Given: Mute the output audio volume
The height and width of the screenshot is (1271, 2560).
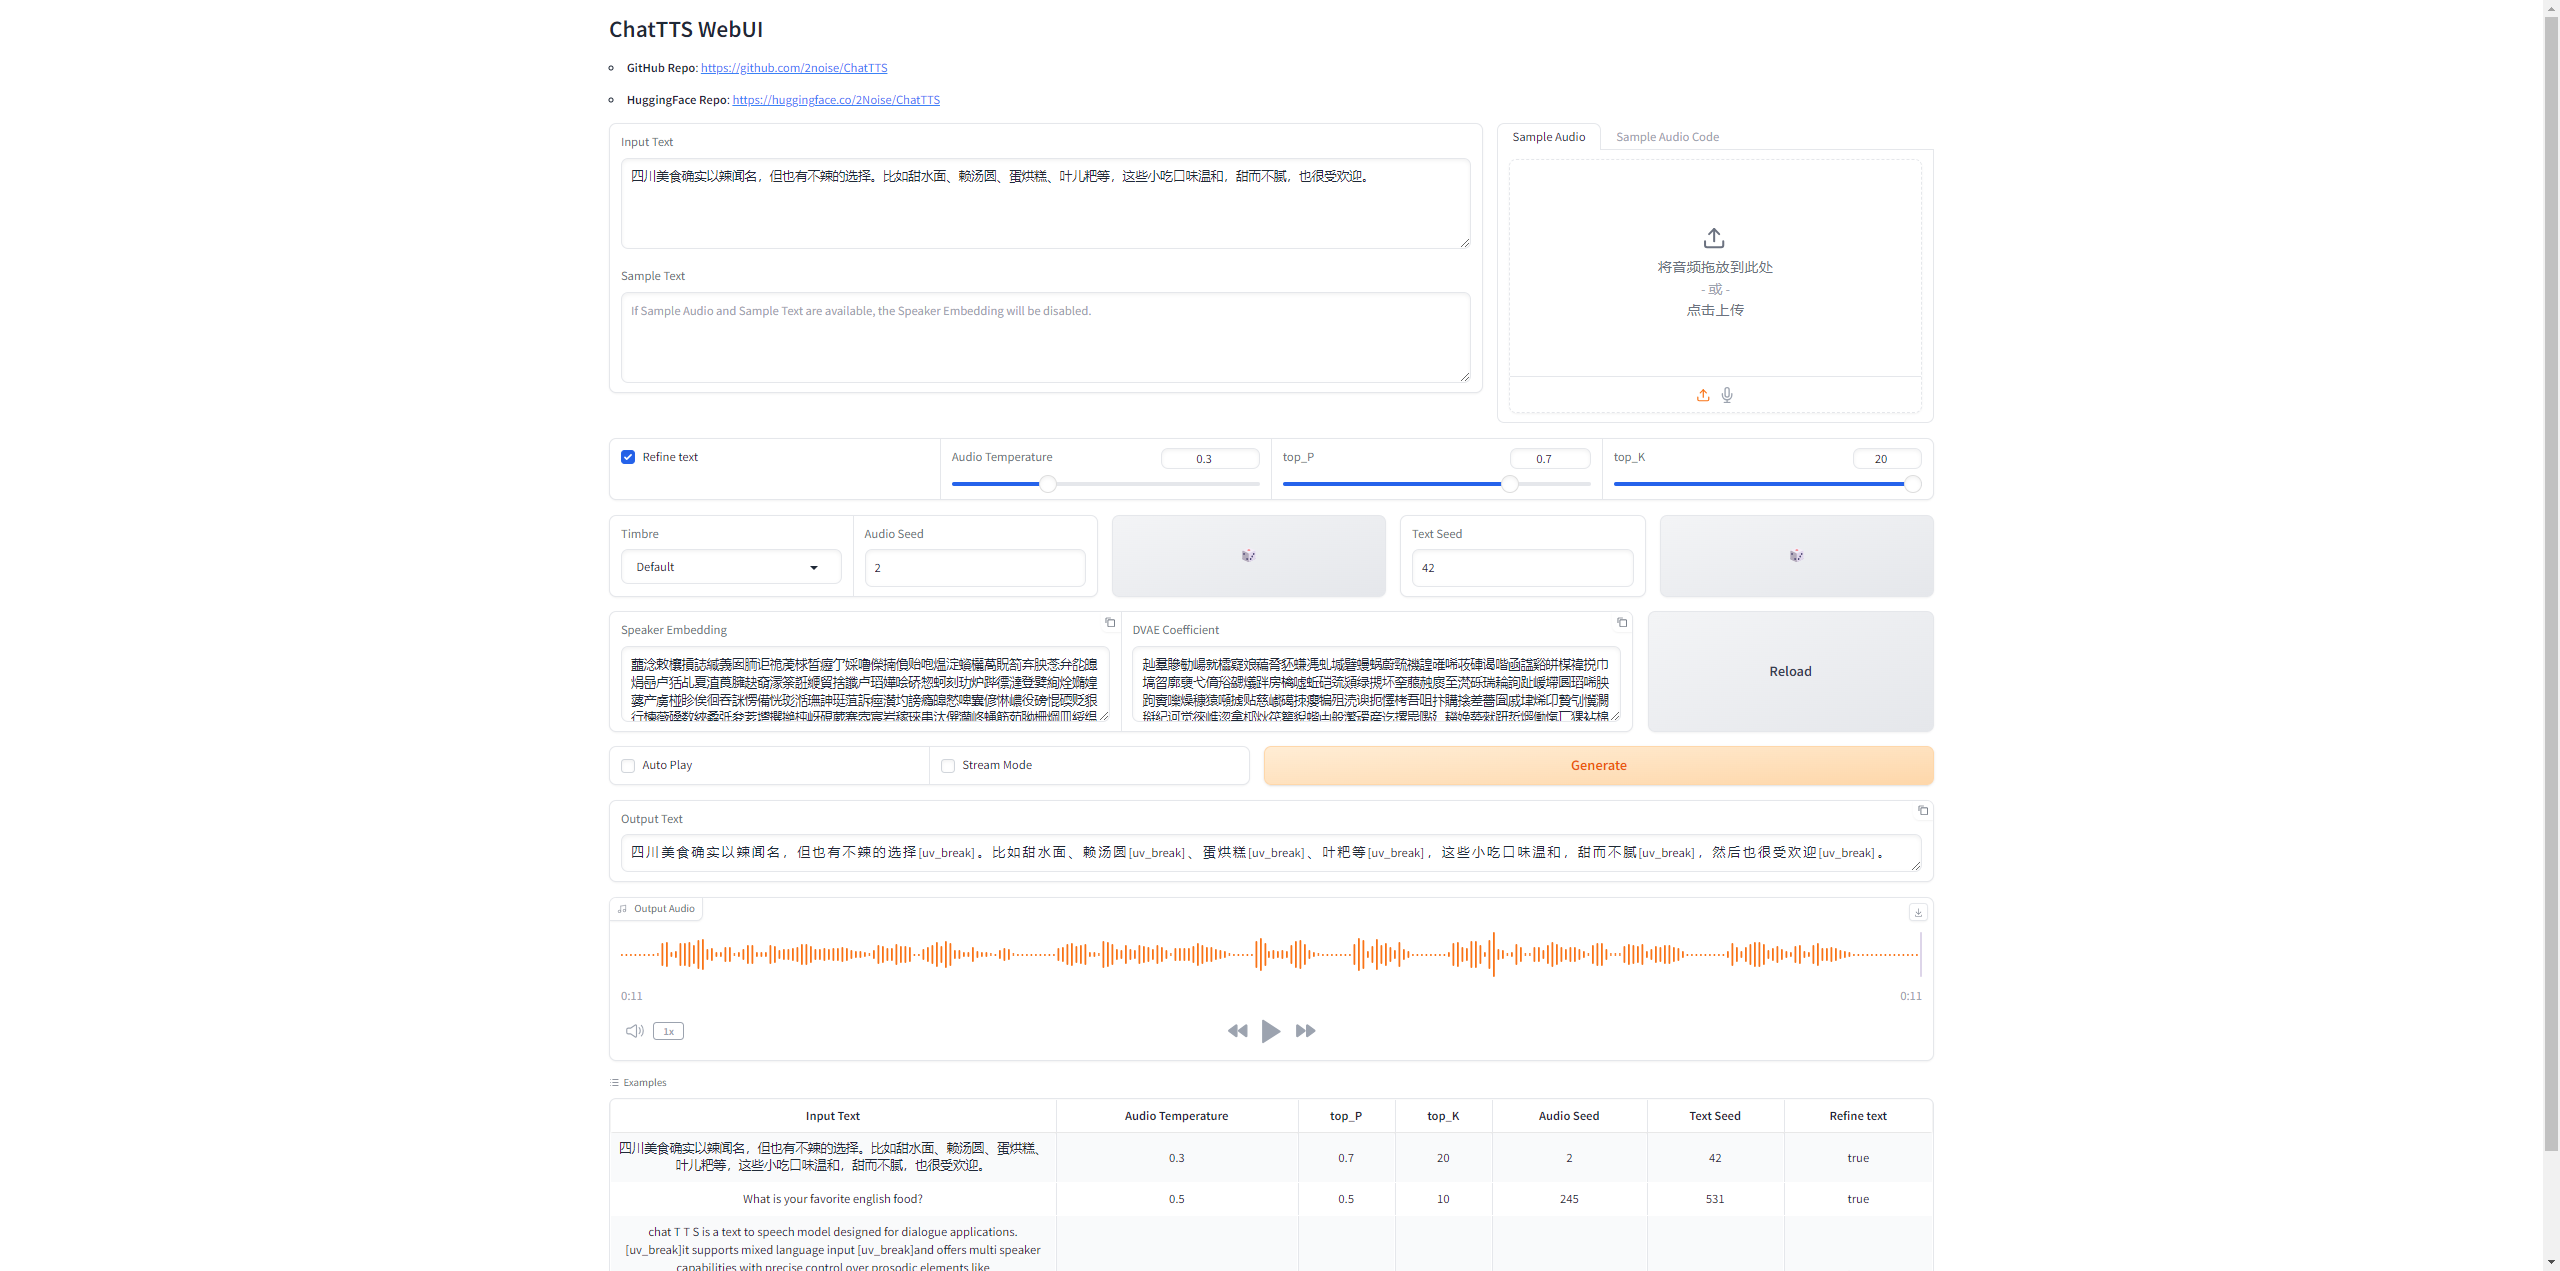Looking at the screenshot, I should (634, 1031).
